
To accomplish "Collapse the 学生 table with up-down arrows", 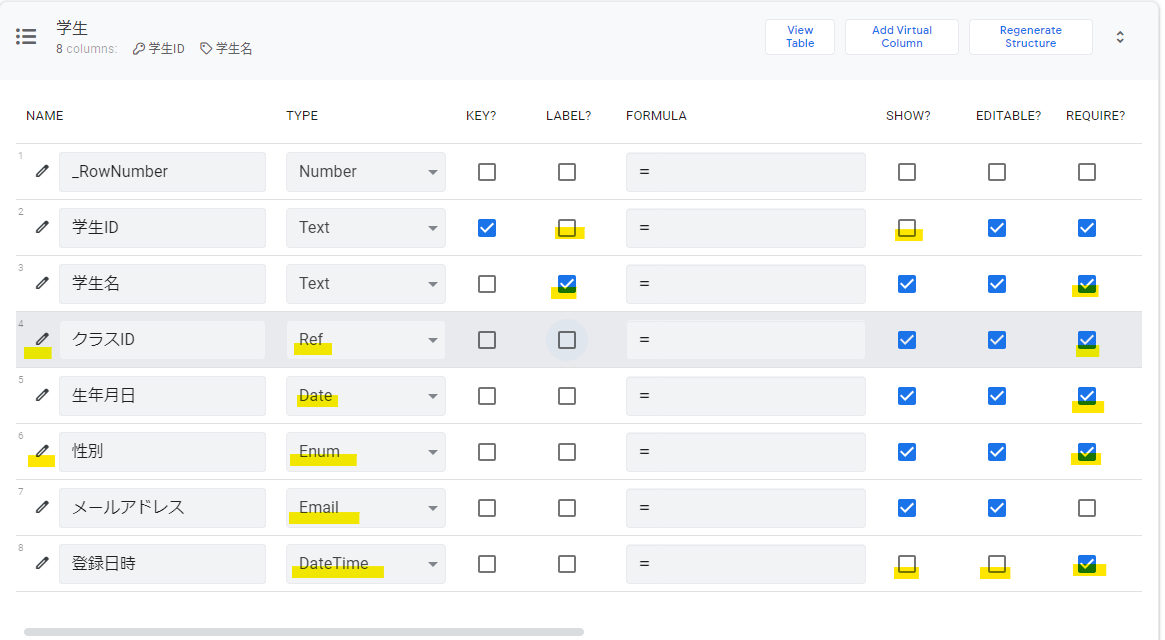I will (1120, 37).
